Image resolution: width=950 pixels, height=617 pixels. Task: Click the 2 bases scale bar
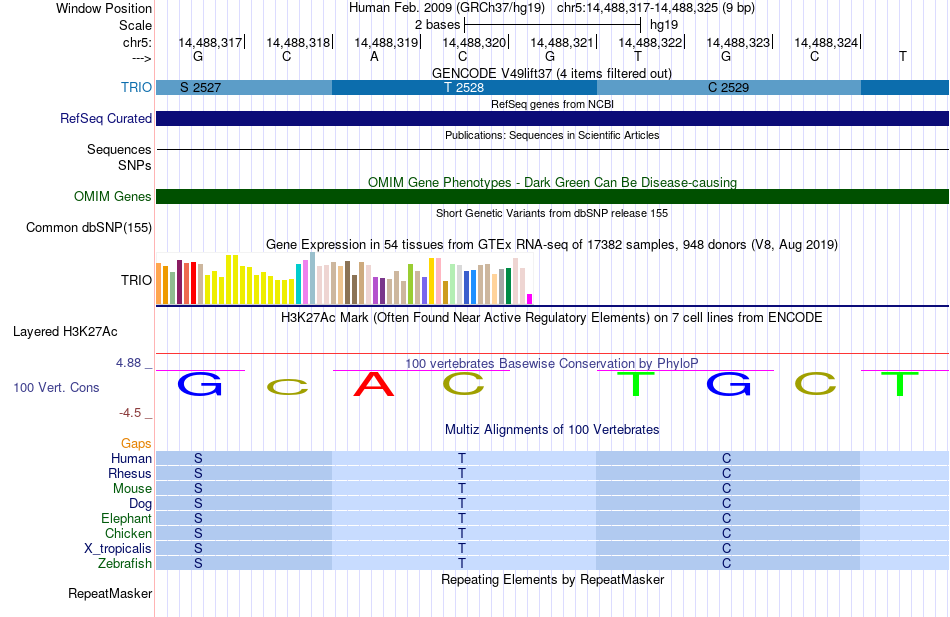[552, 25]
